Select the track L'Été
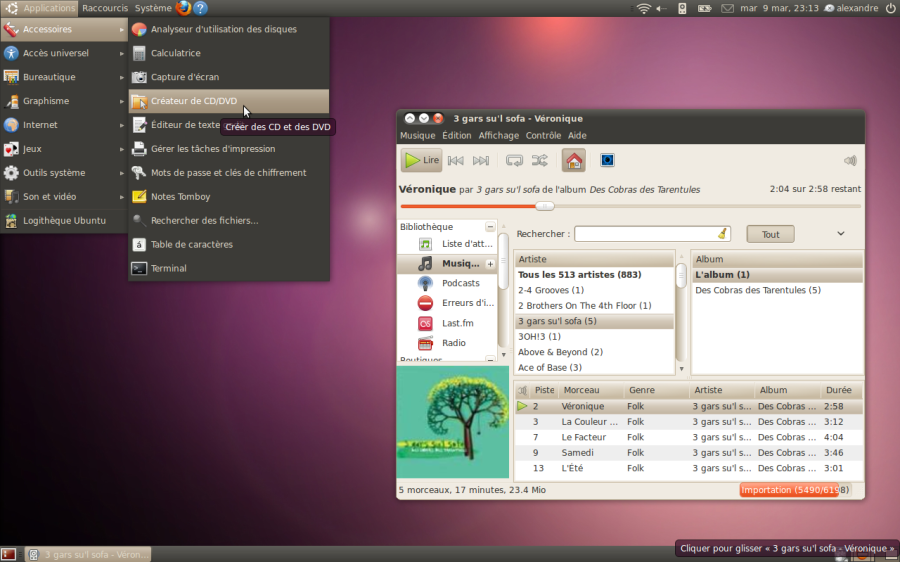 [689, 468]
